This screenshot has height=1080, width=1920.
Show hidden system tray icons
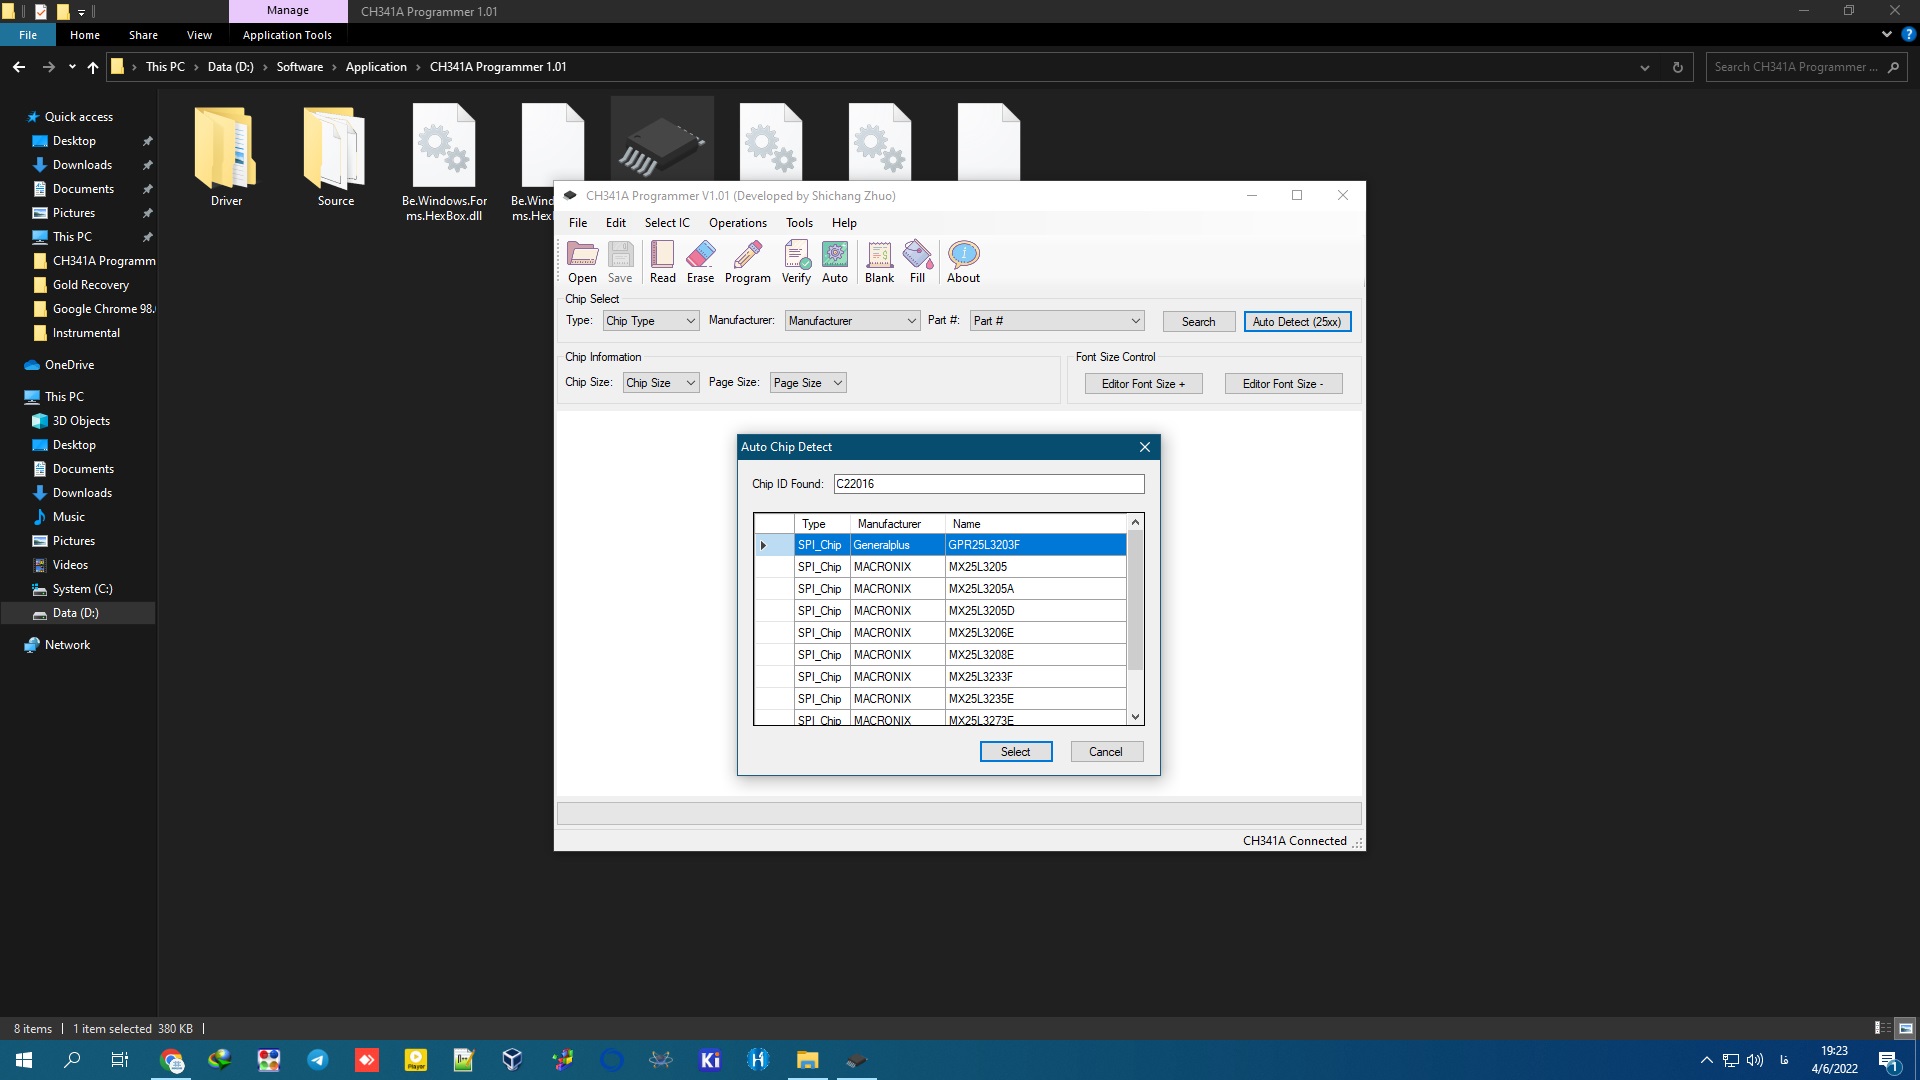pyautogui.click(x=1707, y=1060)
